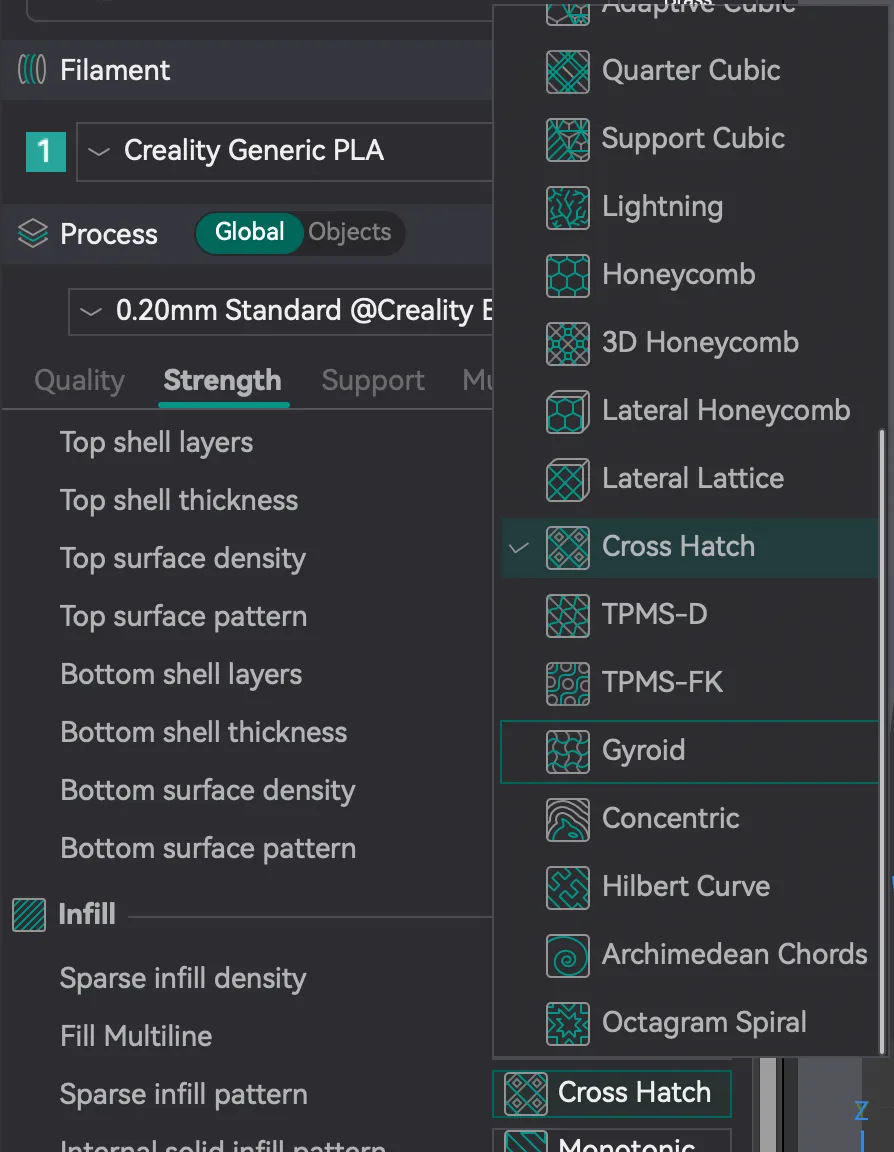The image size is (894, 1152).
Task: Choose Lateral Lattice from the pattern list
Action: point(690,479)
